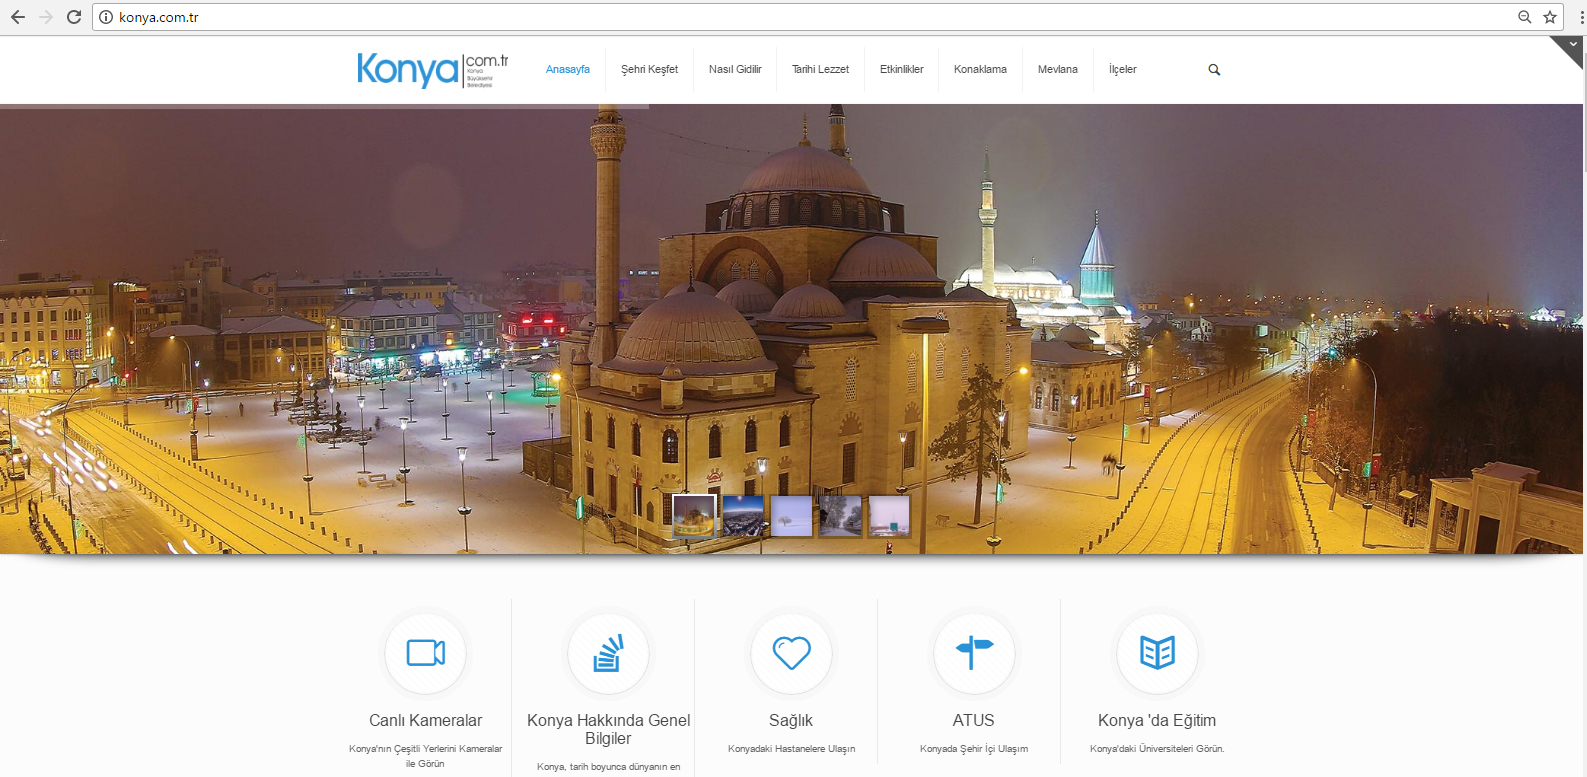
Task: Click text 'Konyada Şehir İçi Ulaşım'
Action: coord(974,749)
